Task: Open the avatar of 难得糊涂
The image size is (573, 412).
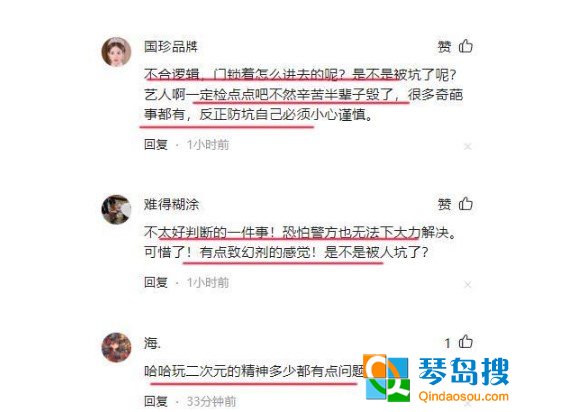Action: [x=116, y=209]
